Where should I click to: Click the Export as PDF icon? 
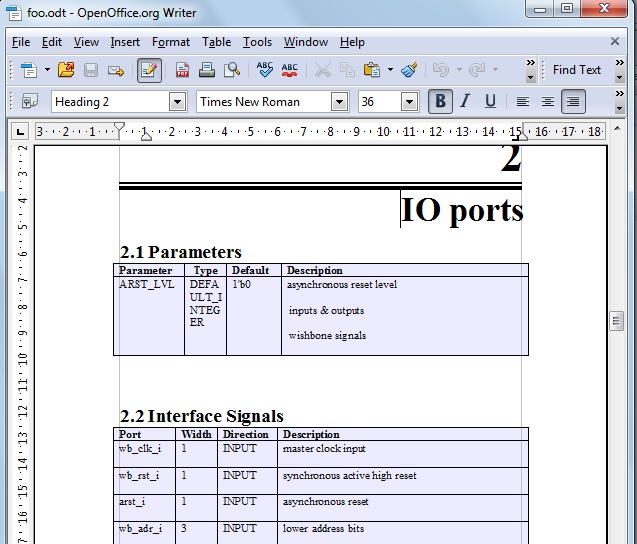183,70
